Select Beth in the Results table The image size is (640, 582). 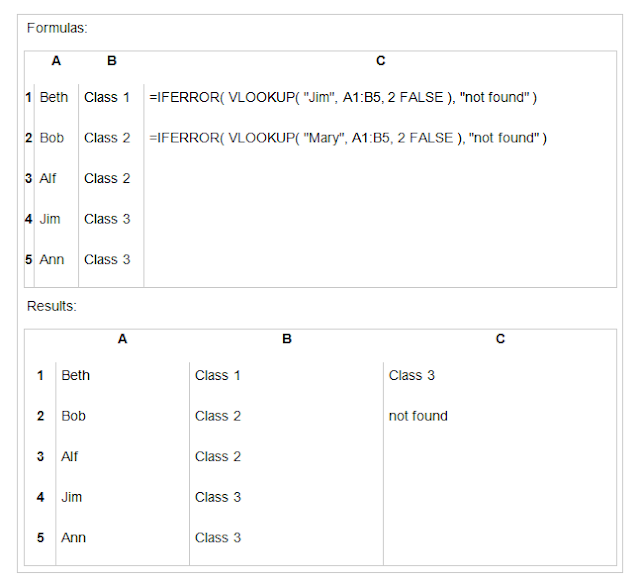pyautogui.click(x=76, y=375)
